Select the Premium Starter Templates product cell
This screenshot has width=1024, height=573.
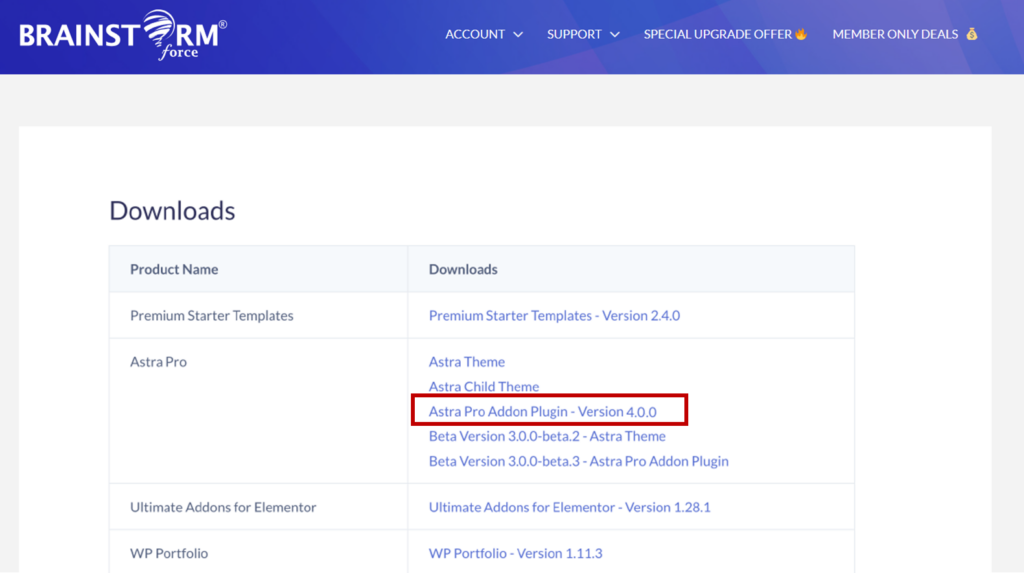(x=259, y=316)
